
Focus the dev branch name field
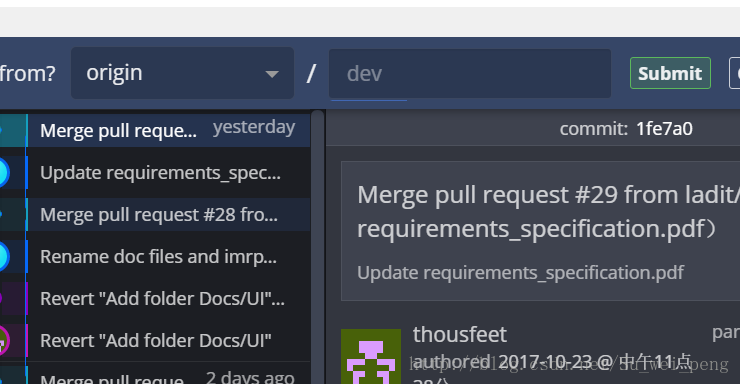[470, 74]
